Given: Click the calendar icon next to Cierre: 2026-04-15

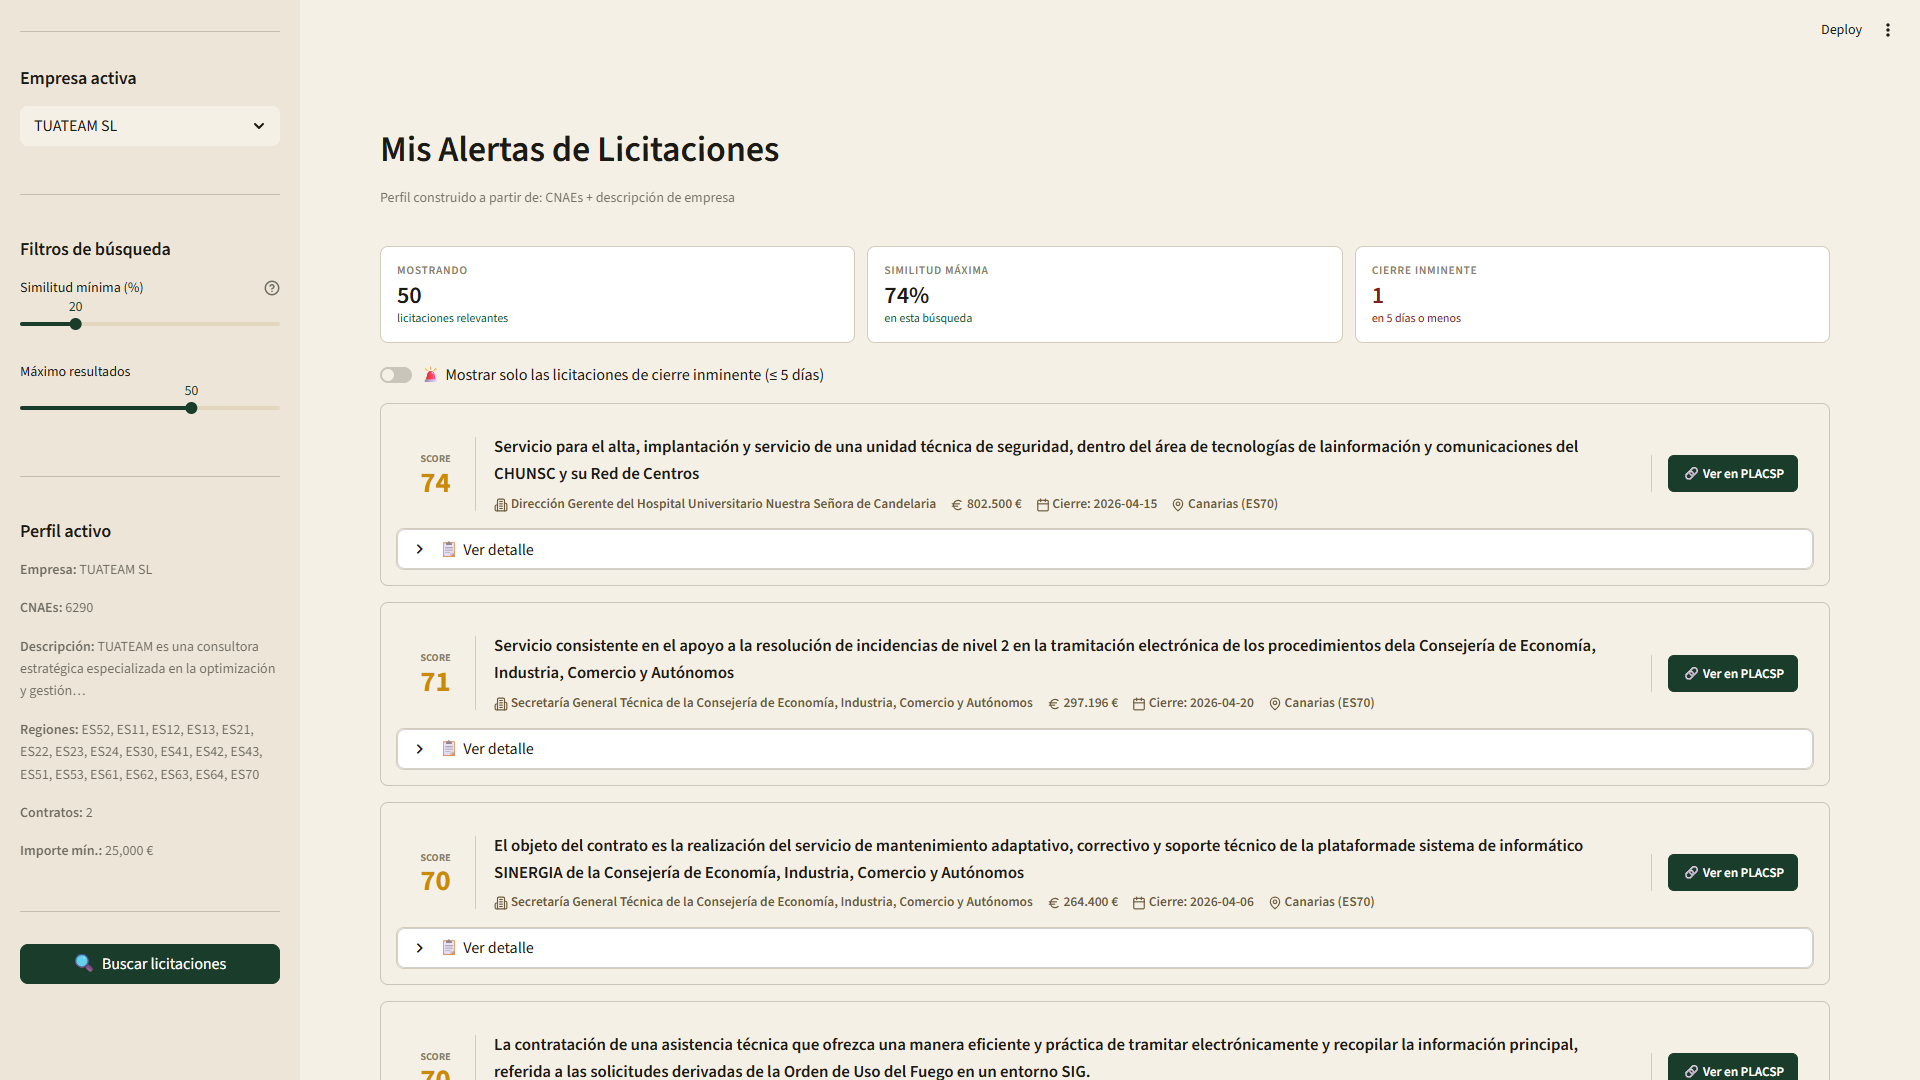Looking at the screenshot, I should point(1043,505).
